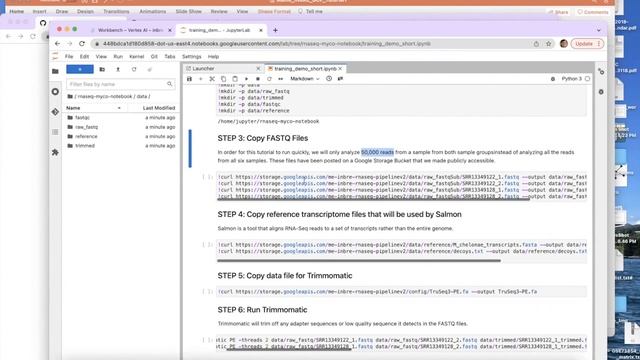Switch kernel by clicking Python 3
The width and height of the screenshot is (640, 360).
pyautogui.click(x=571, y=79)
